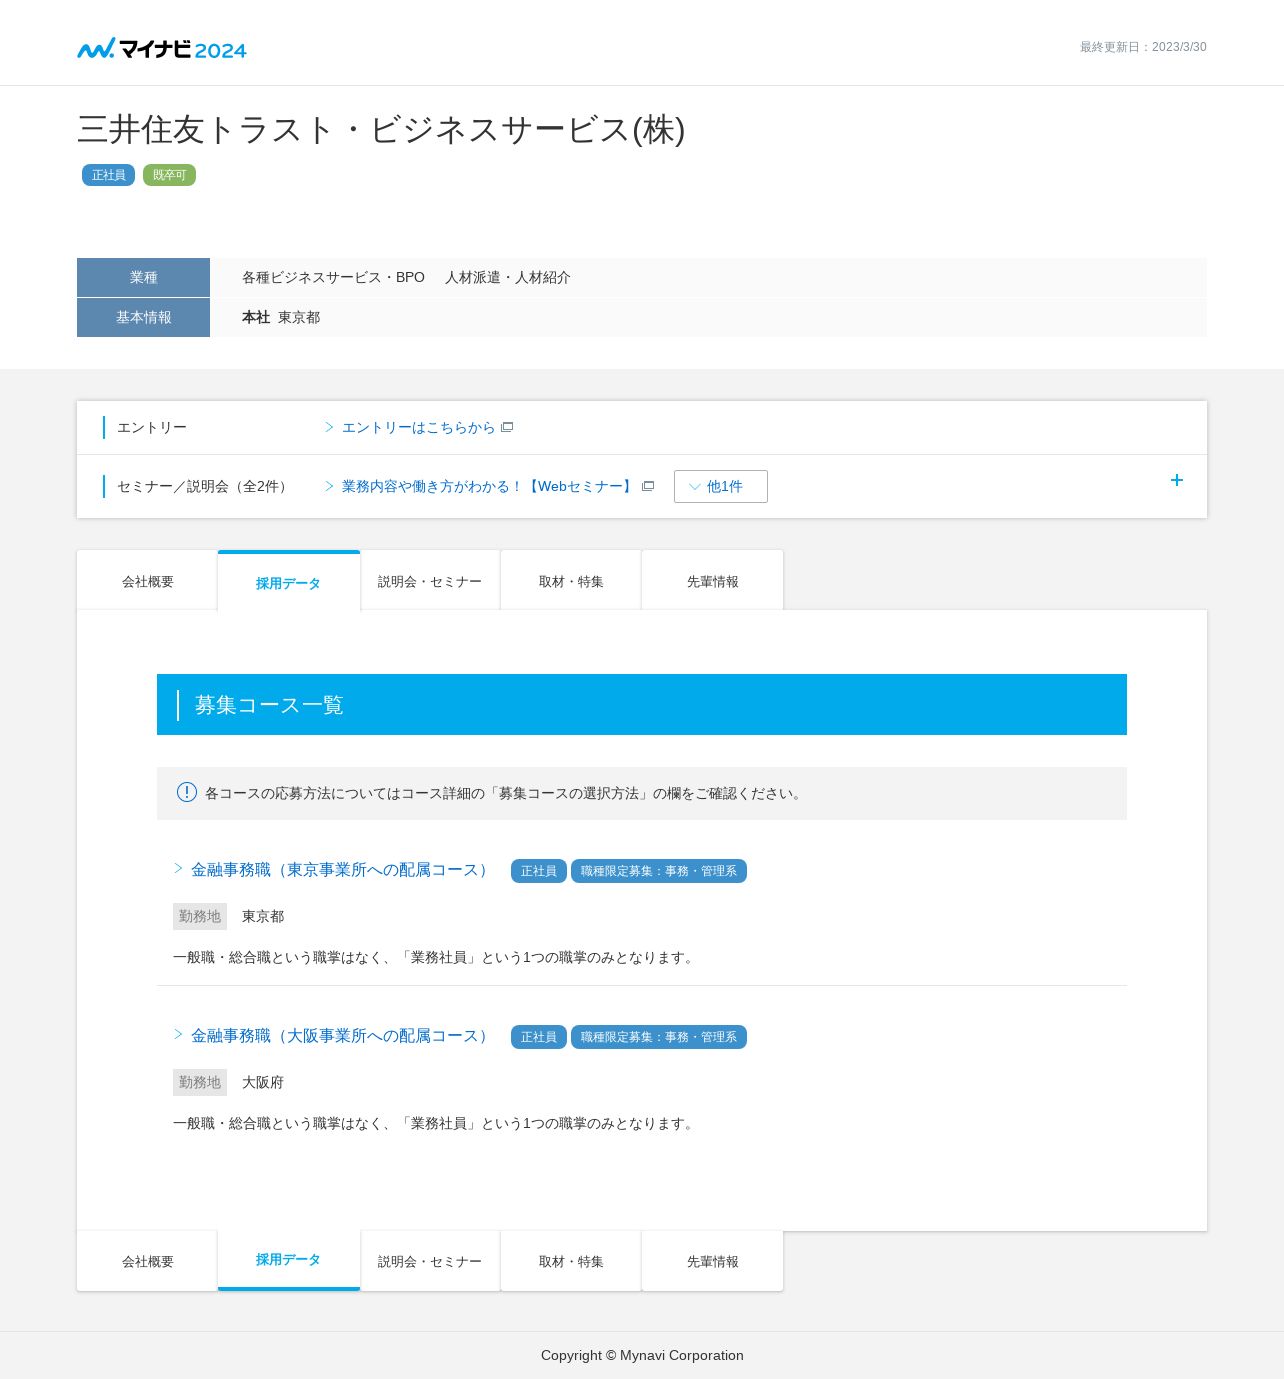Viewport: 1284px width, 1379px height.
Task: Click the chevron before 業務内容や働き方がわかる link
Action: 329,486
